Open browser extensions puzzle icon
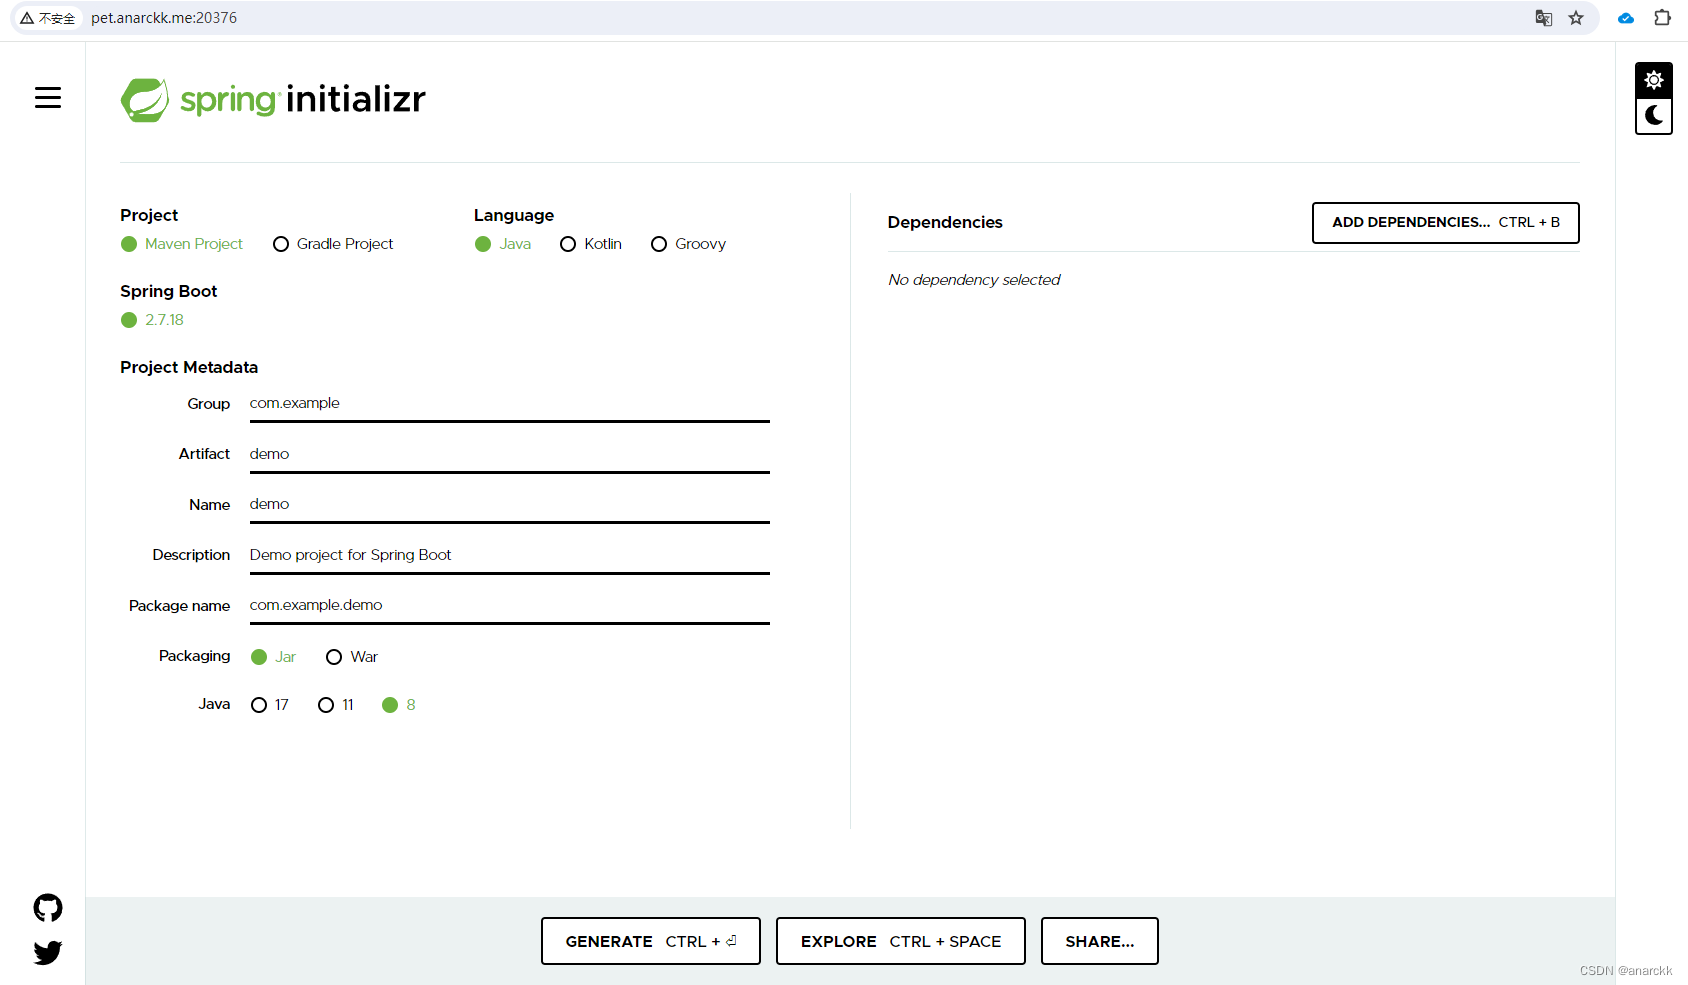The height and width of the screenshot is (985, 1688). pos(1662,18)
